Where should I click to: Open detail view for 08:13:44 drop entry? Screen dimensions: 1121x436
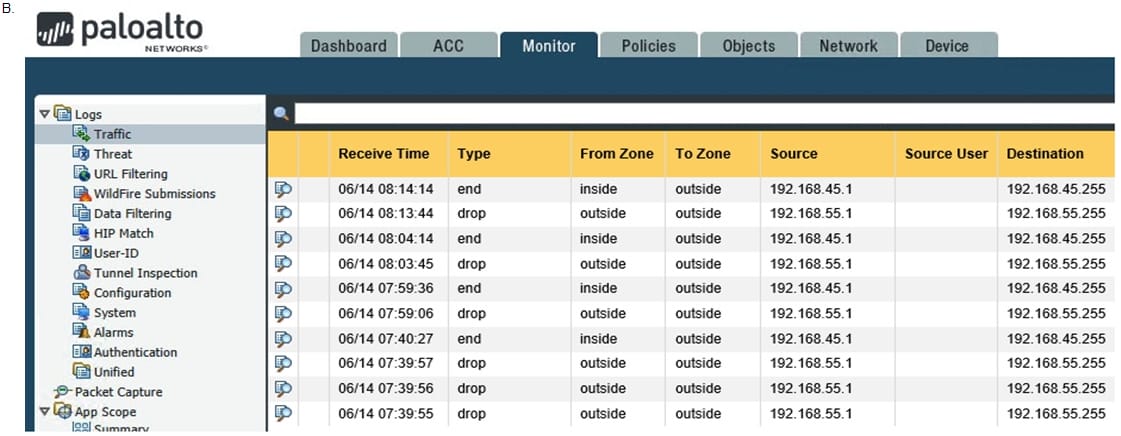[x=283, y=214]
